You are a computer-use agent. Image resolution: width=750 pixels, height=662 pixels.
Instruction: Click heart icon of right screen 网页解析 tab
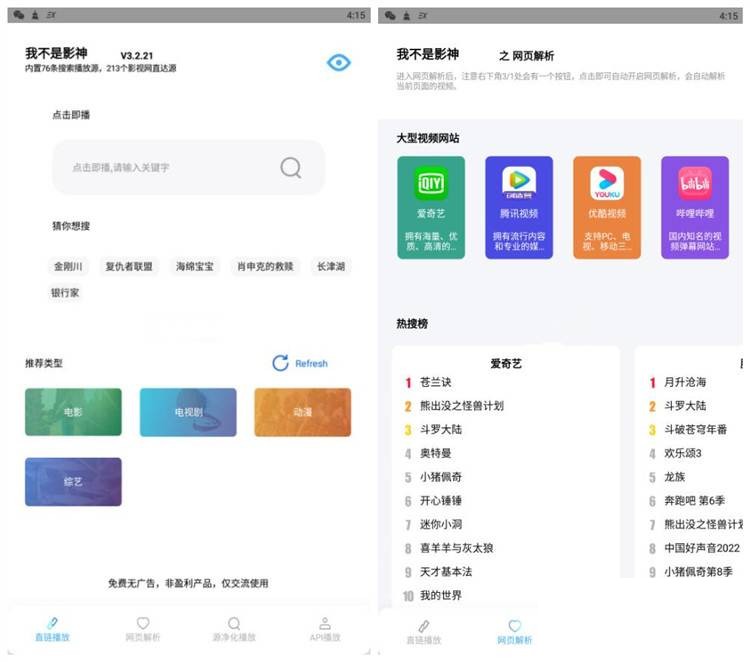click(515, 626)
